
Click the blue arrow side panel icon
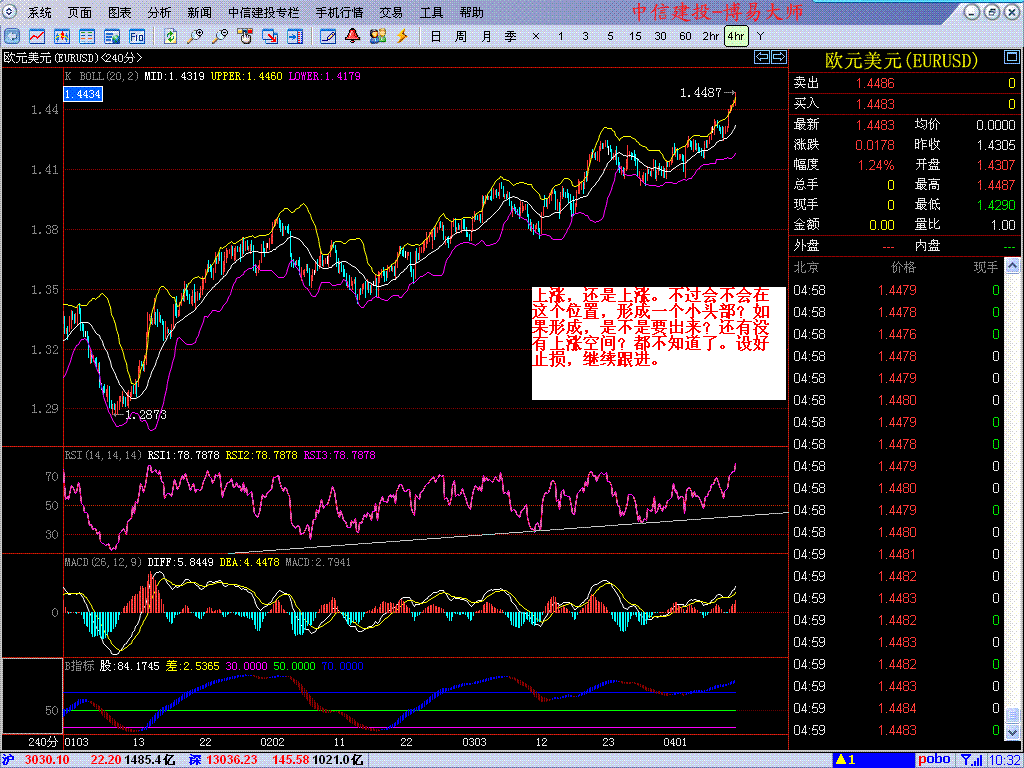(295, 36)
